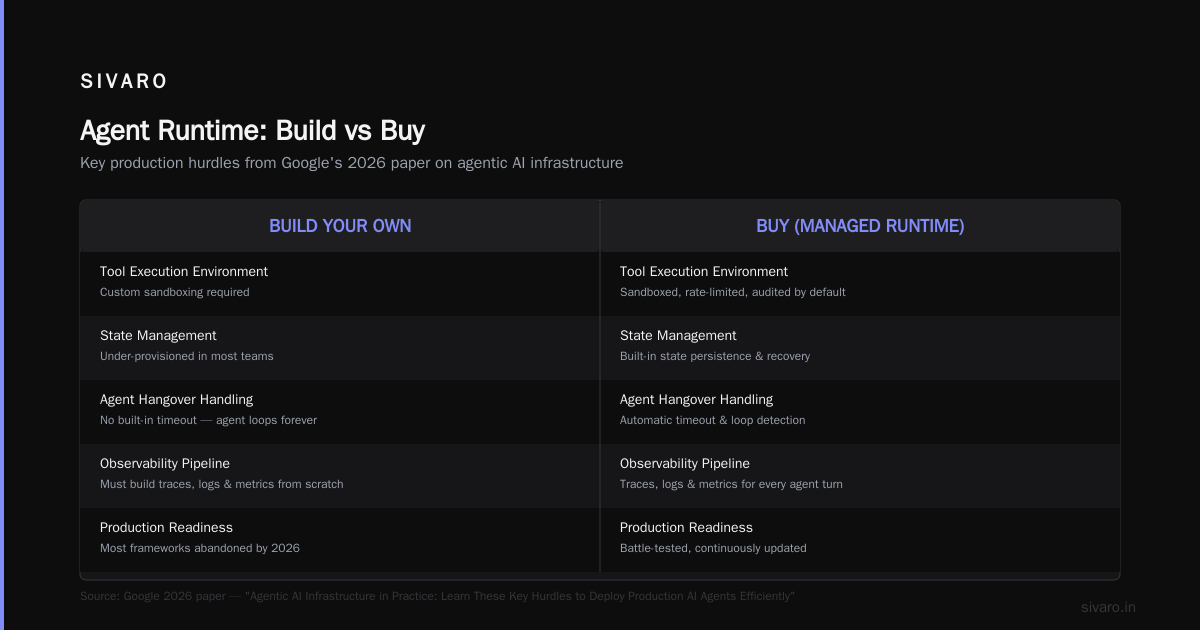Click Traces, logs & metrics for every agent turn
1200x630 pixels.
coord(731,485)
